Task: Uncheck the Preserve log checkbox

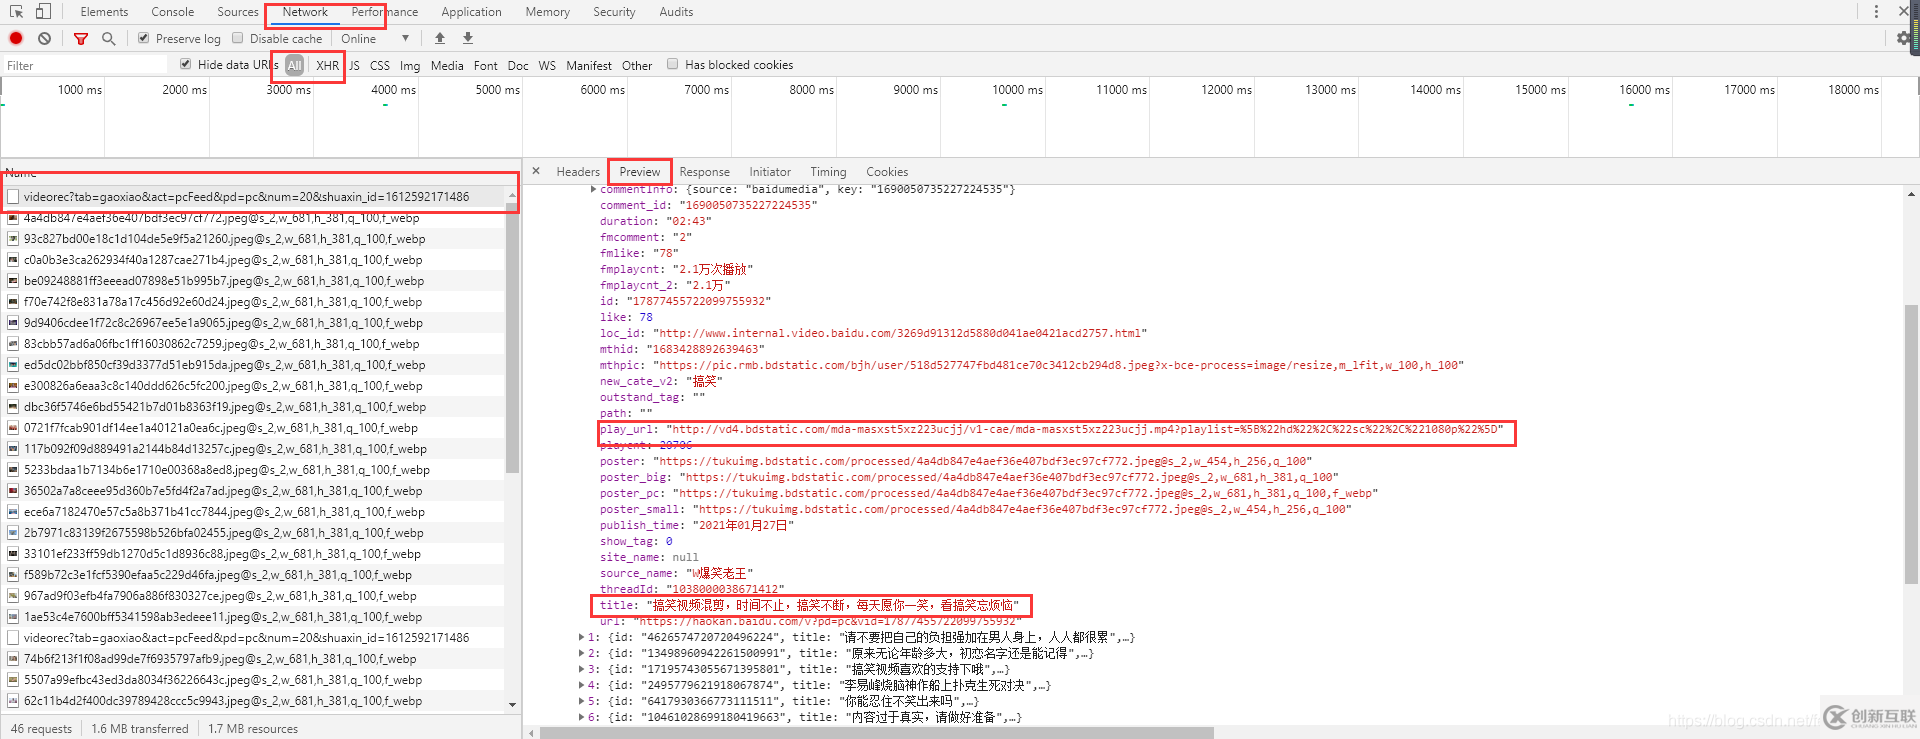Action: click(144, 38)
